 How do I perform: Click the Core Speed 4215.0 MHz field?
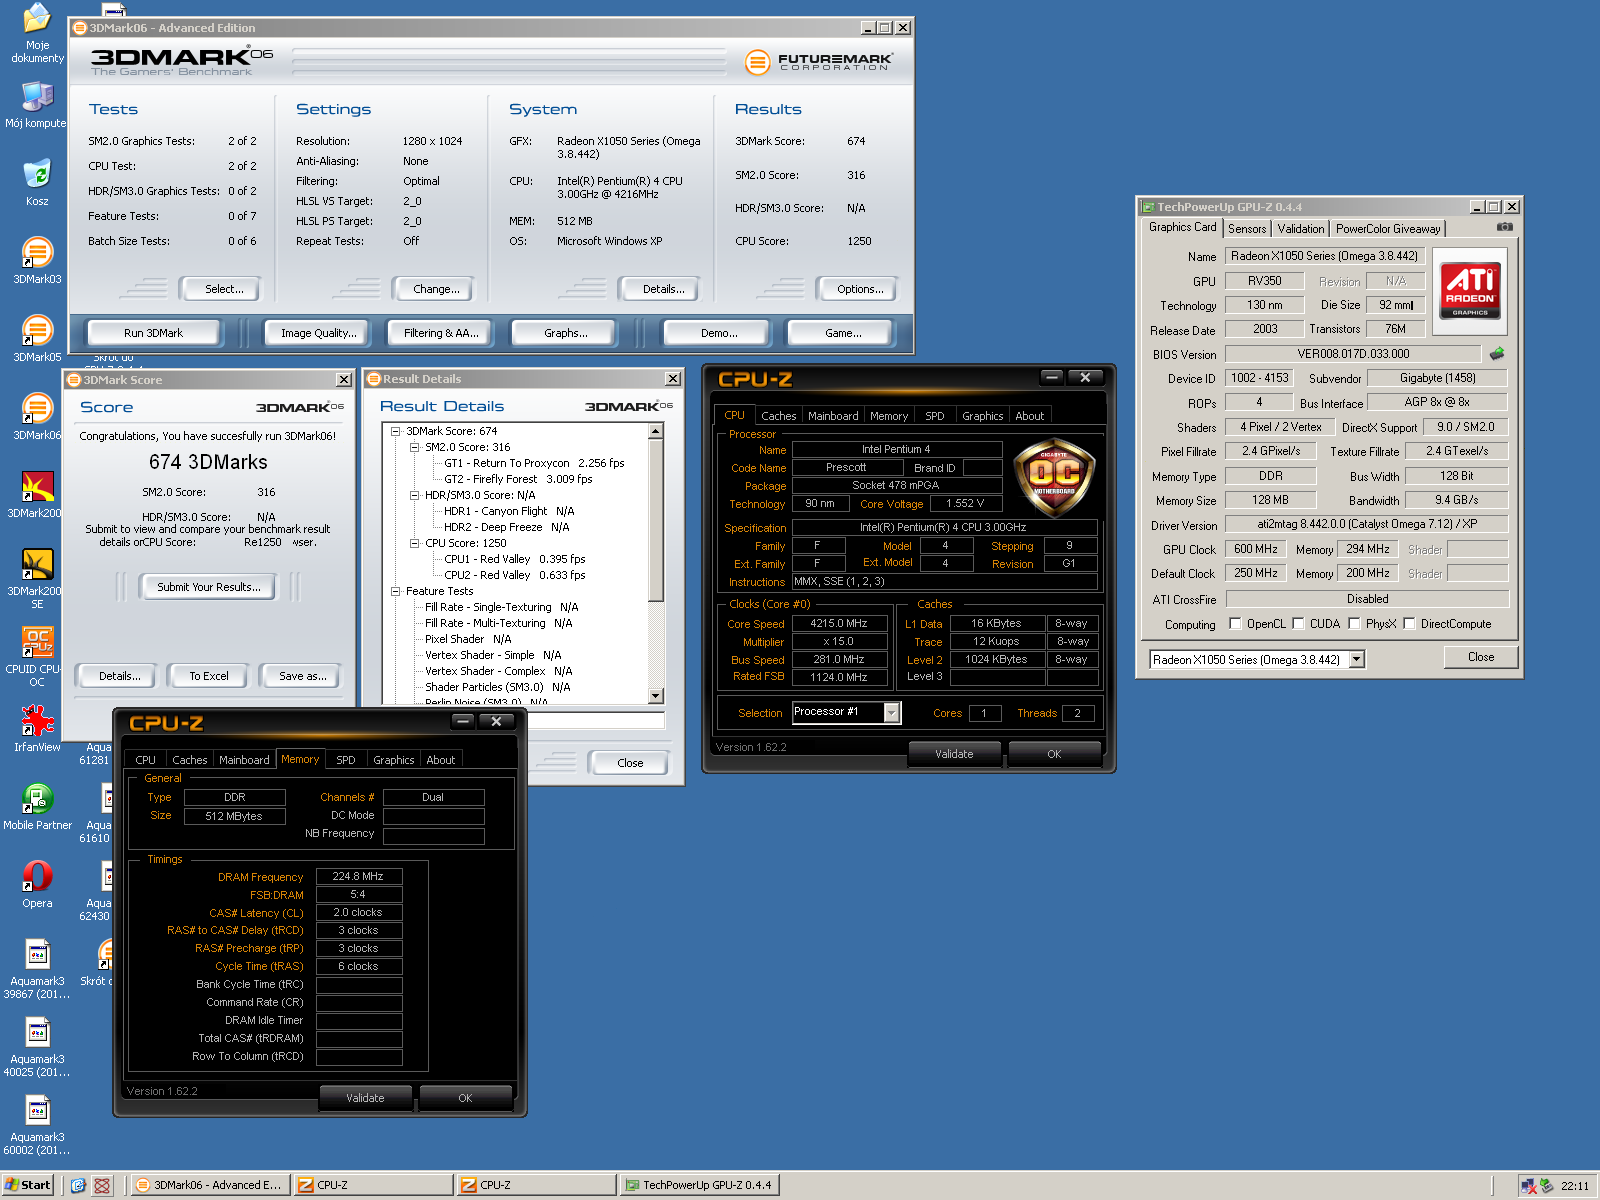click(x=839, y=623)
